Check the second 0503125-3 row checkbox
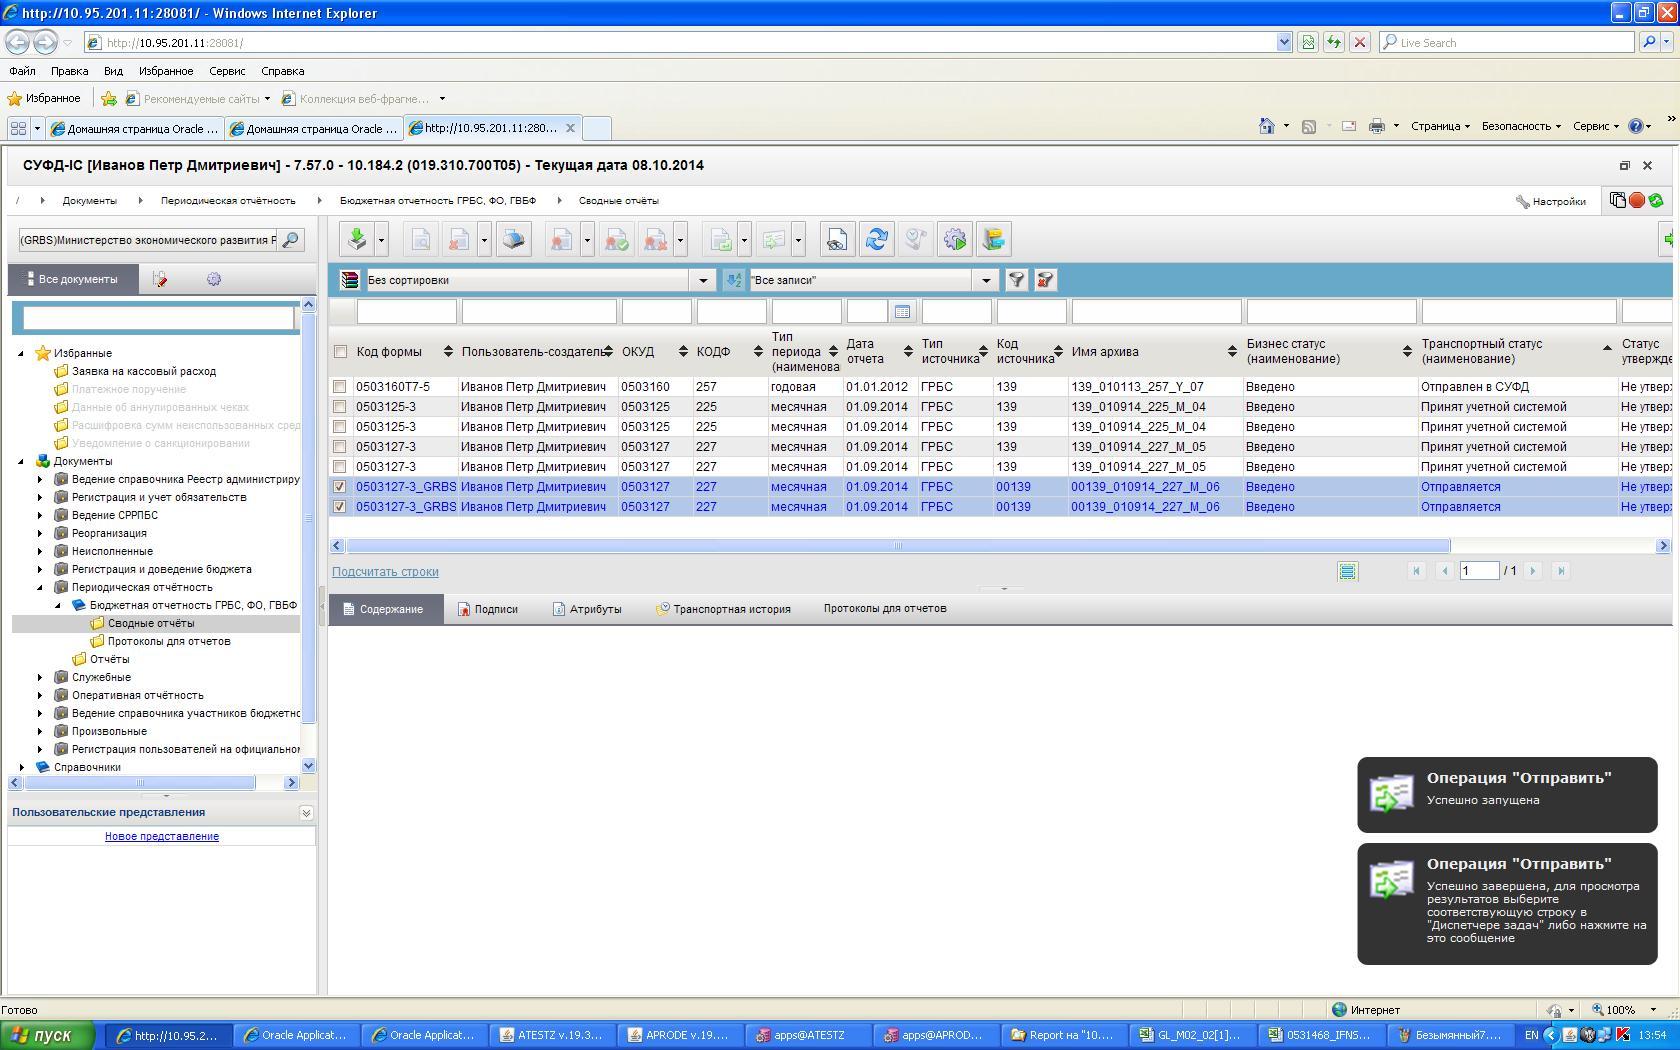This screenshot has height=1050, width=1680. coord(340,427)
